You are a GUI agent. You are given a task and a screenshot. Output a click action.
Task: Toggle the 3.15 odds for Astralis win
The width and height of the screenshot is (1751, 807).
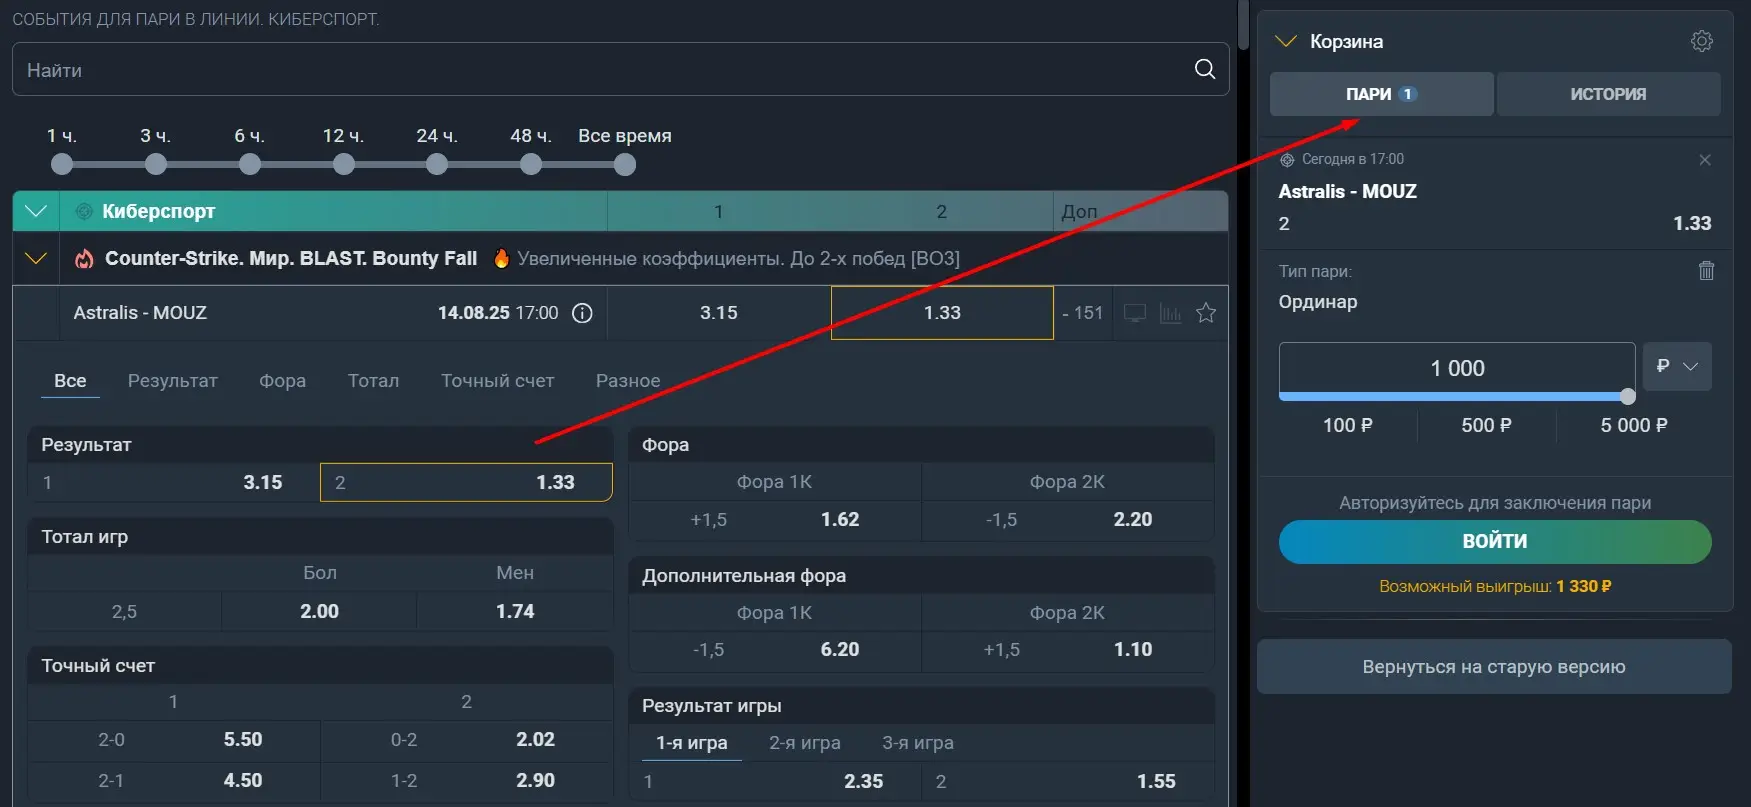coord(718,313)
